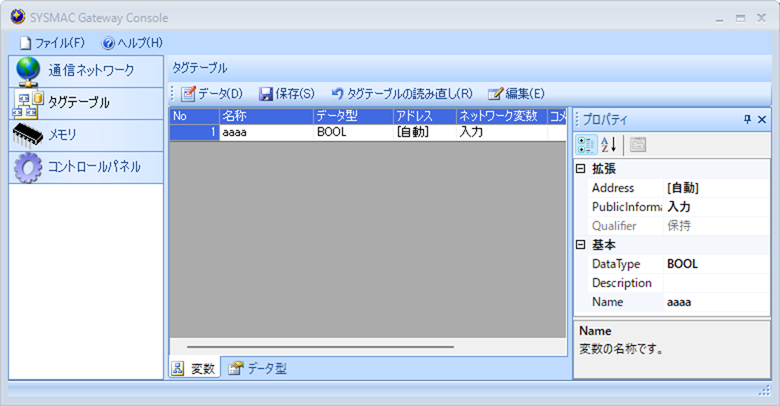This screenshot has width=780, height=406.
Task: Click the horizontal scrollbar under the table
Action: (x=320, y=347)
